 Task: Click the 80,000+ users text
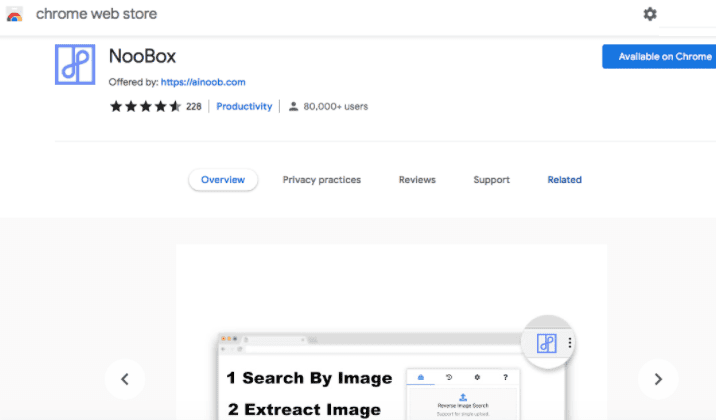pos(336,106)
